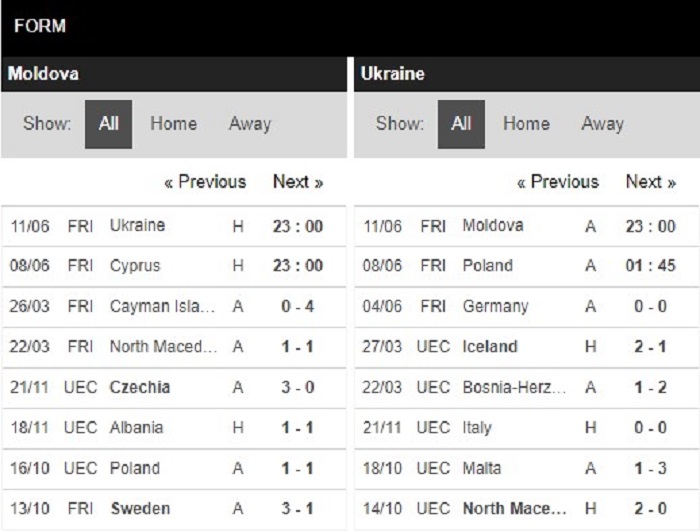Go to Next Moldova matches
700x532 pixels.
point(298,182)
